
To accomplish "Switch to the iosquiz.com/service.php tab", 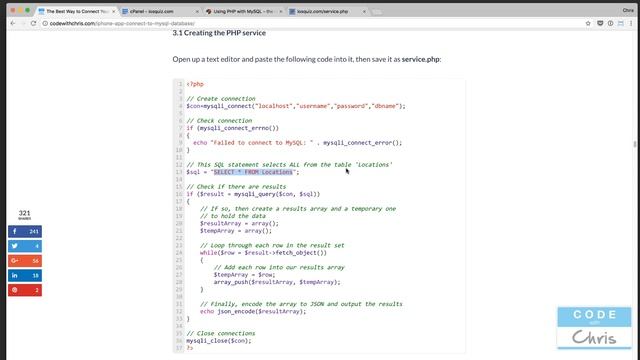I will [327, 11].
